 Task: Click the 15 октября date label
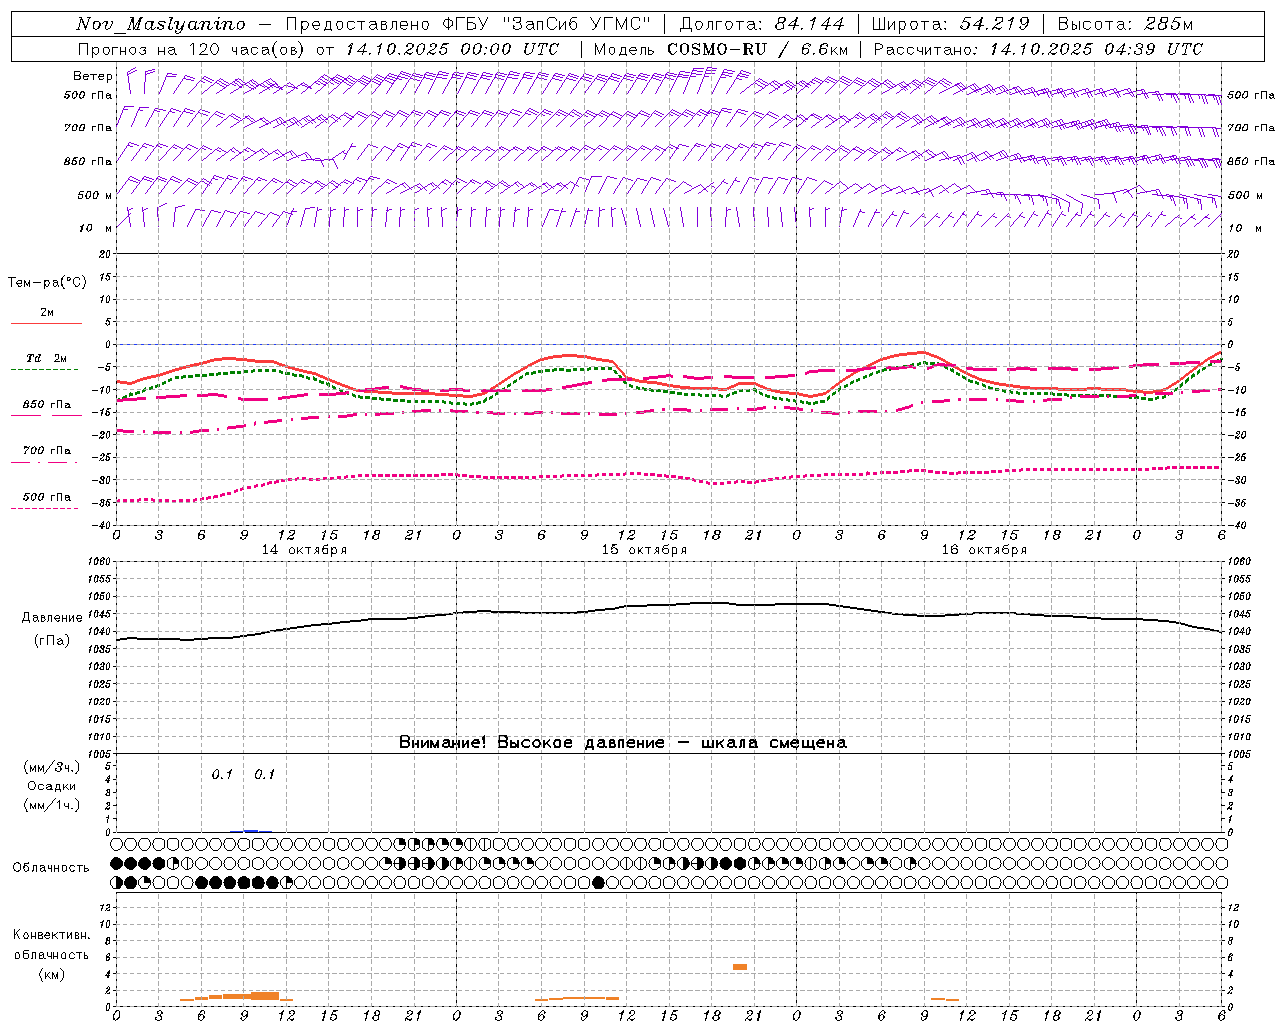[644, 550]
